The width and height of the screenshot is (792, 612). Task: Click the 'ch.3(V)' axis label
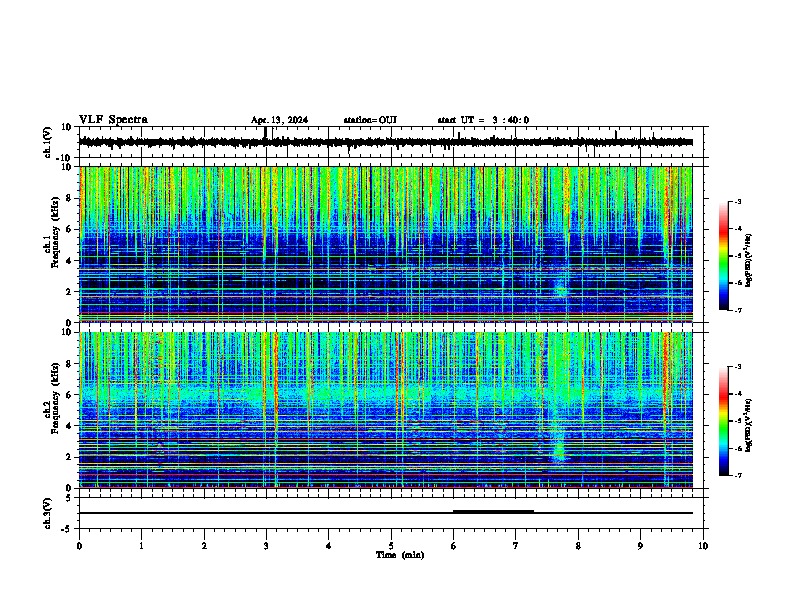[x=48, y=513]
